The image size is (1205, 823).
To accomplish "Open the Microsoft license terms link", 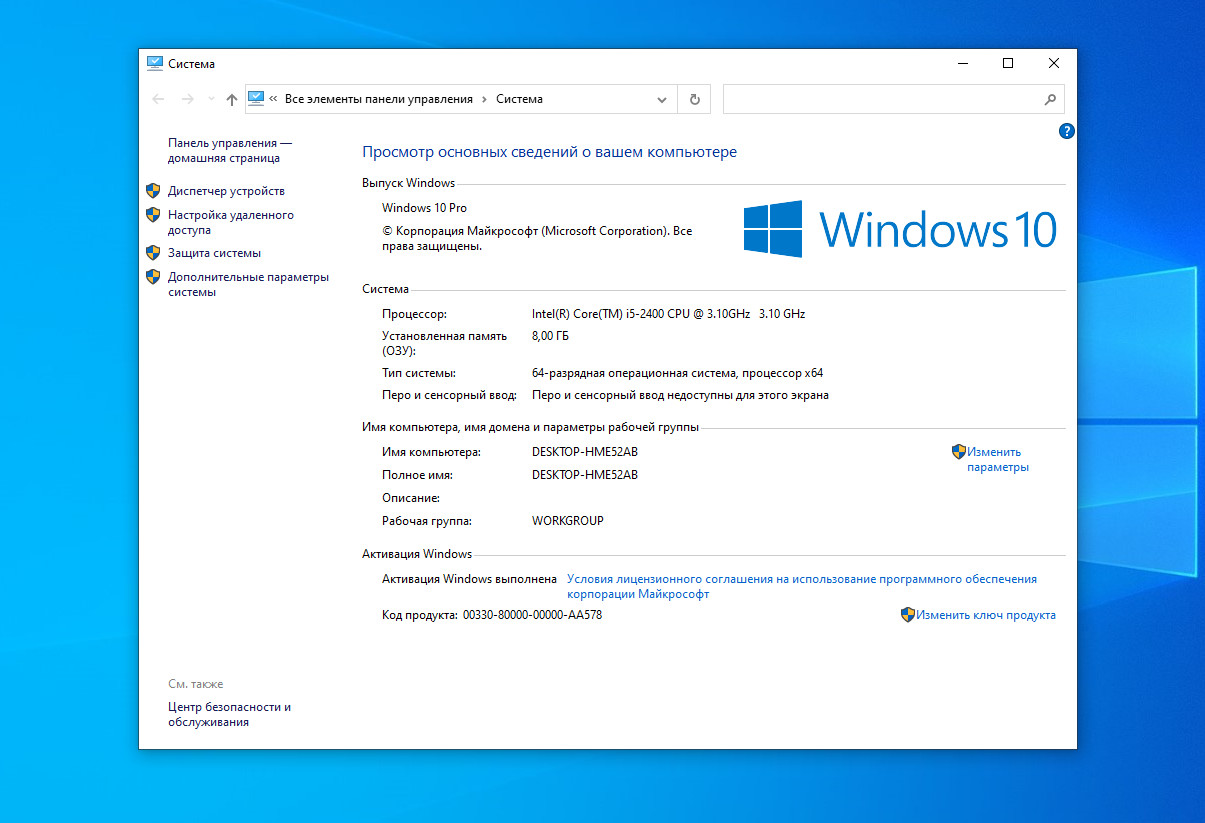I will (x=802, y=586).
